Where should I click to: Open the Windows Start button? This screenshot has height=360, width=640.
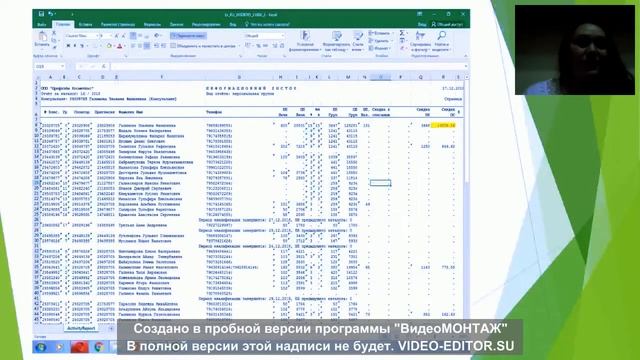coord(40,347)
